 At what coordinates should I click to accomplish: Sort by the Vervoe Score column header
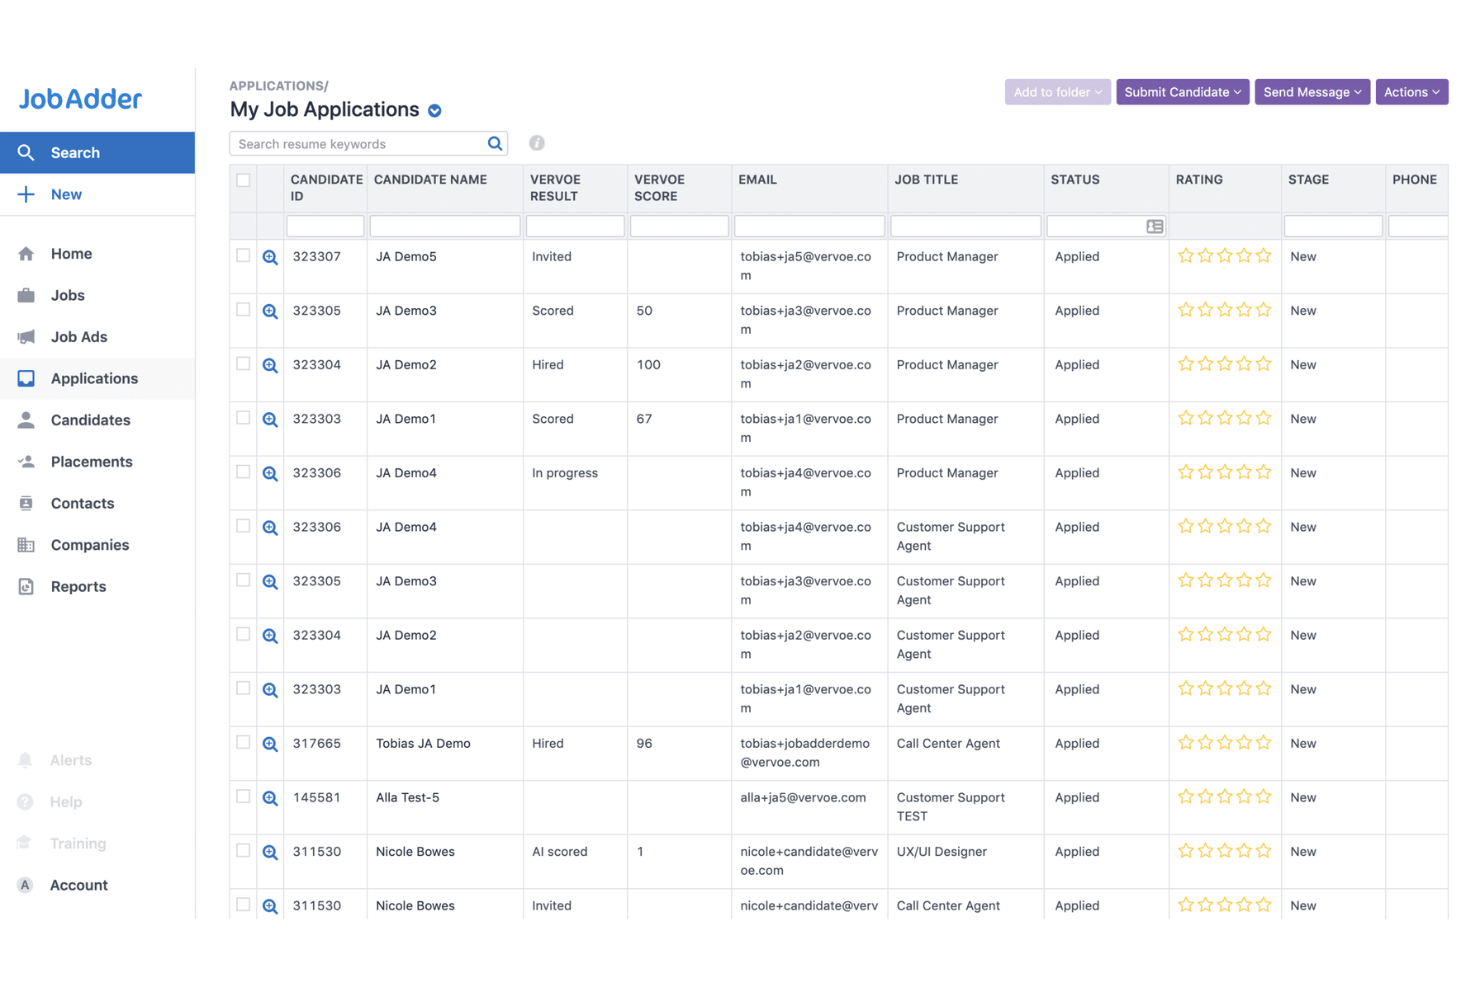pos(659,188)
